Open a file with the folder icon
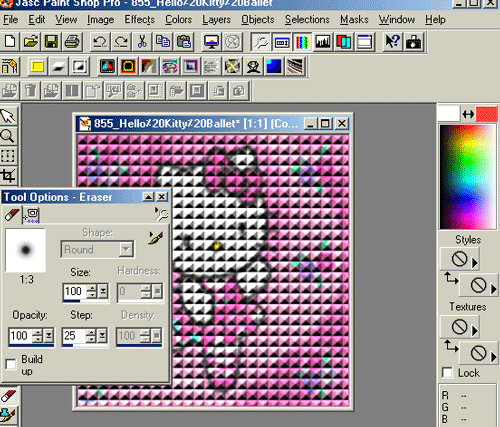The width and height of the screenshot is (500, 427). 31,42
